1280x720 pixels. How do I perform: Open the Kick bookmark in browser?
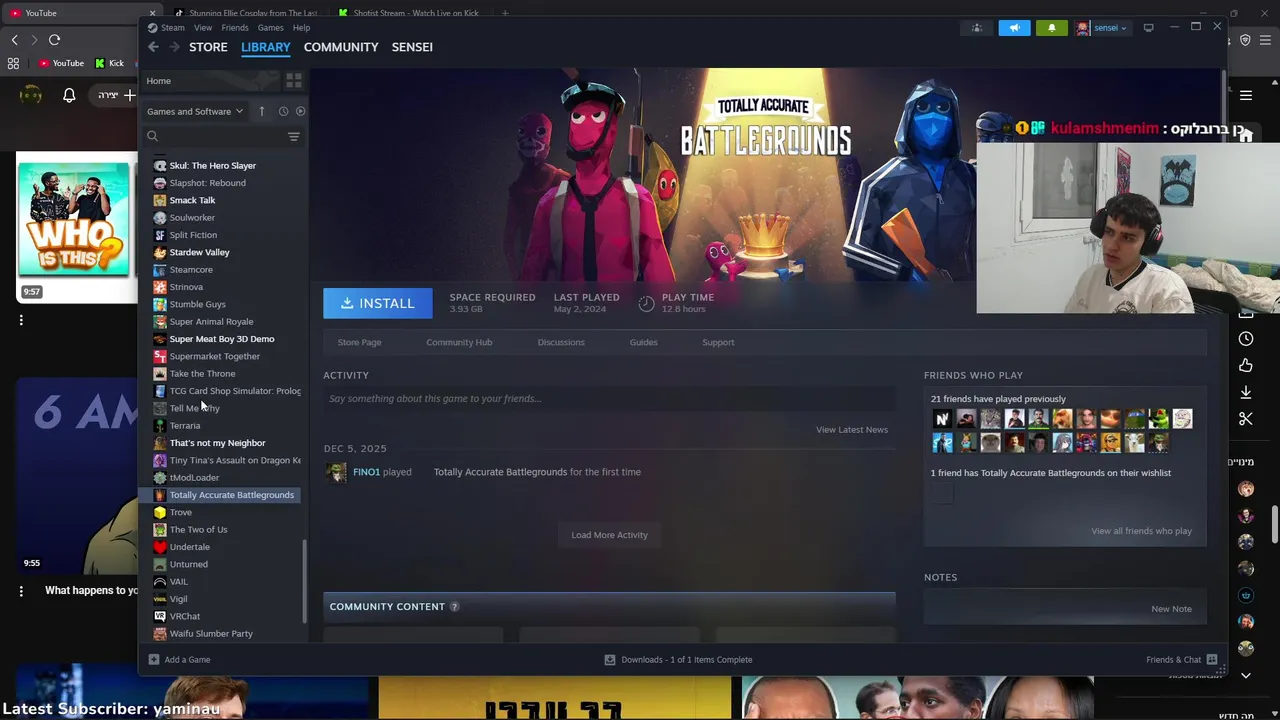110,63
